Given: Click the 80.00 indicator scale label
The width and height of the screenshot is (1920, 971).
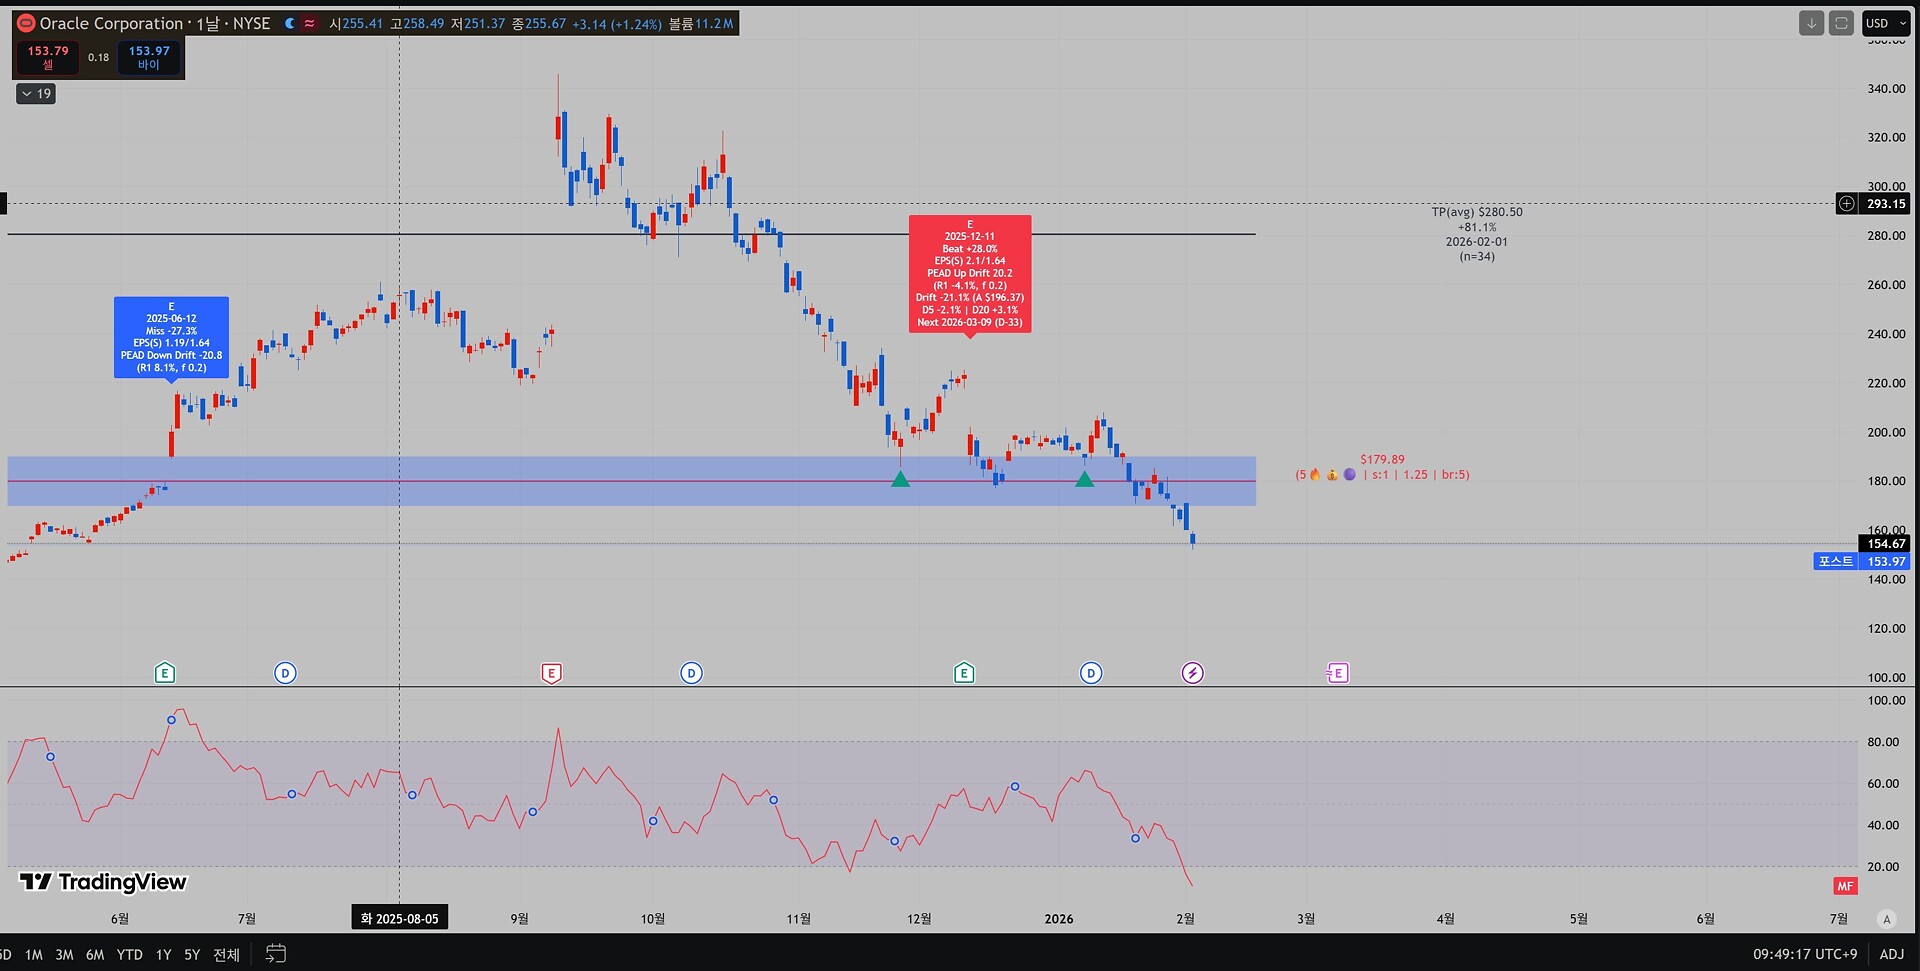Looking at the screenshot, I should coord(1883,742).
